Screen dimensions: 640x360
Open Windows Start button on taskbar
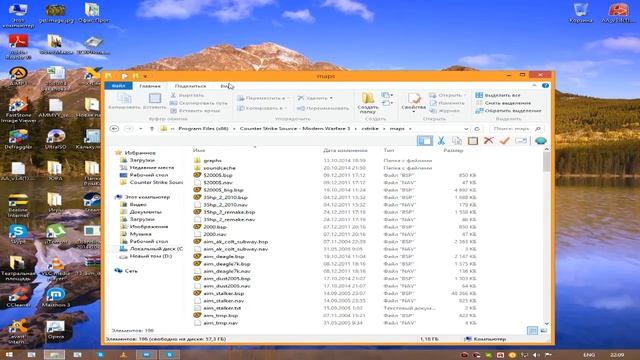(9, 355)
